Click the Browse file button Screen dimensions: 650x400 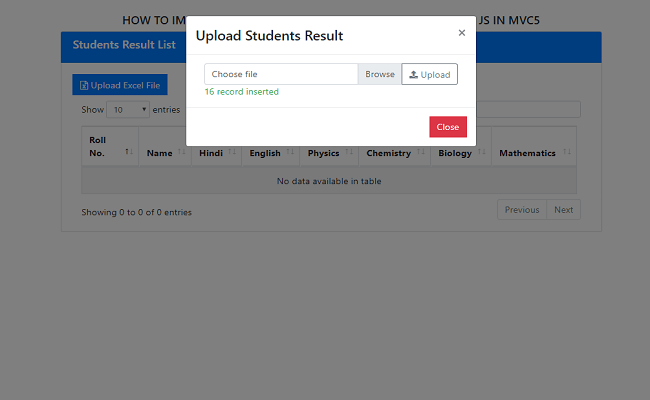coord(380,74)
